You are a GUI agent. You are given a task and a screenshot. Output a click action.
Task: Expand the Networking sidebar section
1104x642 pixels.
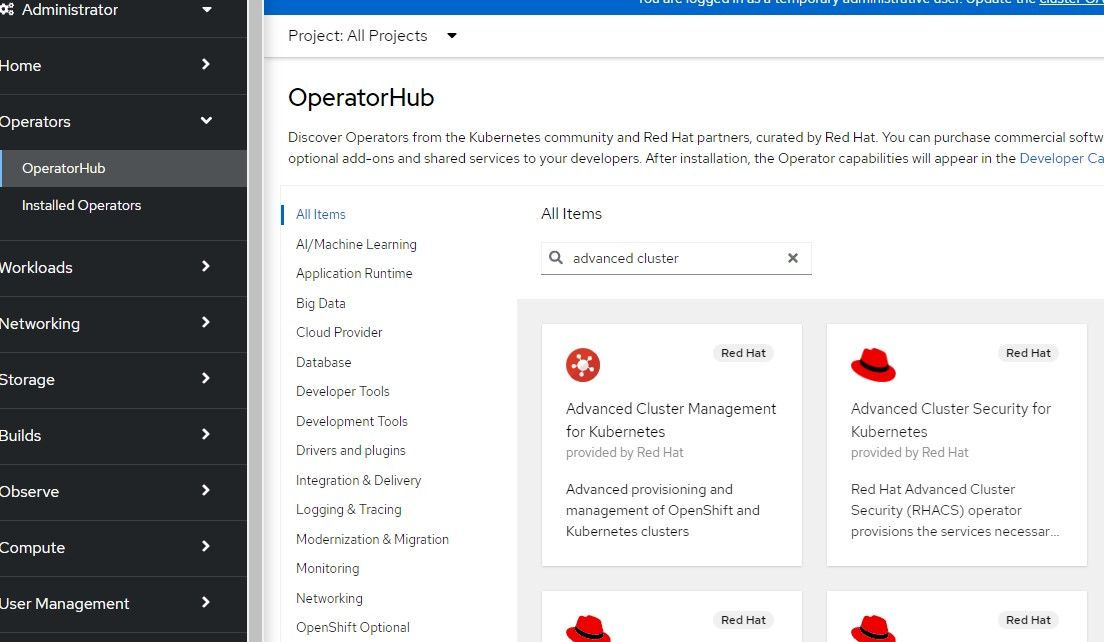point(123,324)
